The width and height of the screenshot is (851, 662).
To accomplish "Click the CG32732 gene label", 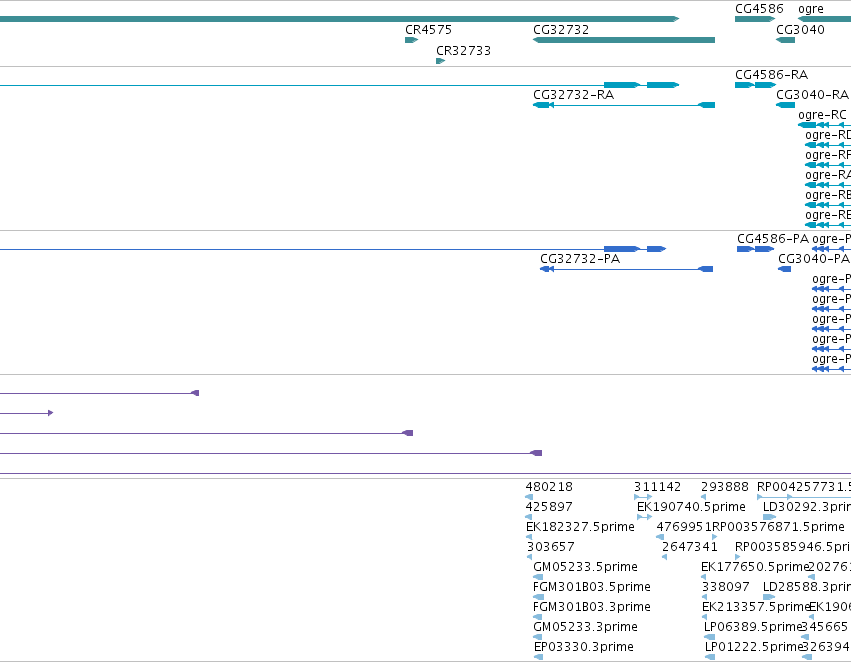I will click(x=561, y=30).
